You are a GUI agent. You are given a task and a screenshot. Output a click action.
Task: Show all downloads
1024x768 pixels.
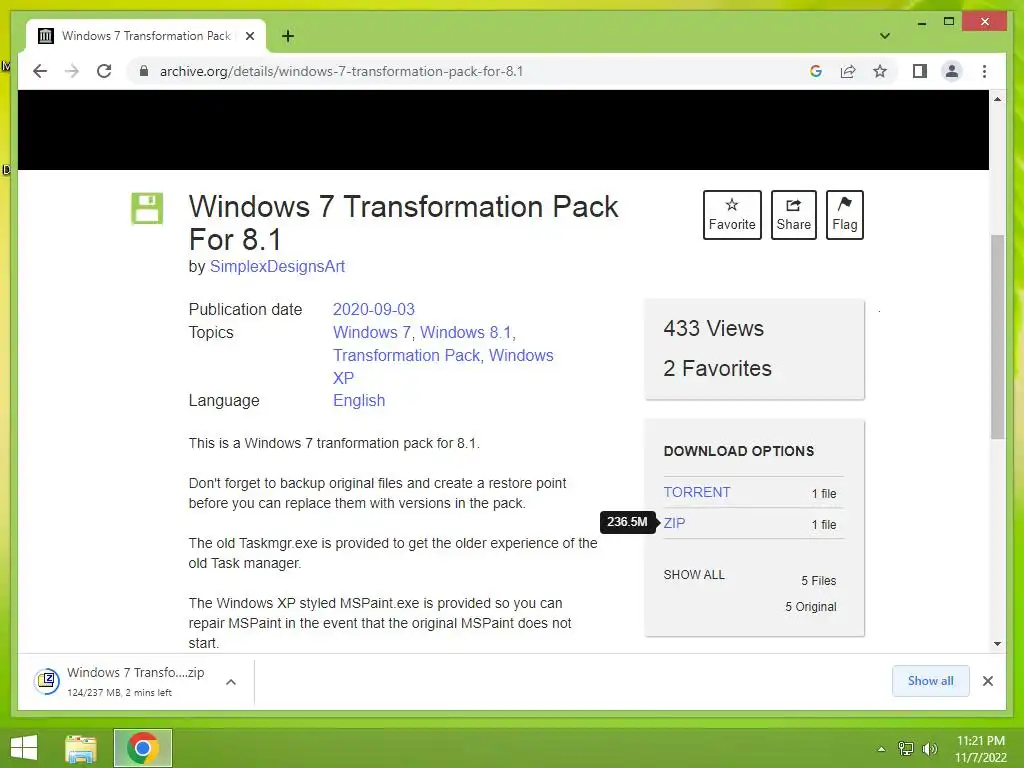pyautogui.click(x=931, y=681)
